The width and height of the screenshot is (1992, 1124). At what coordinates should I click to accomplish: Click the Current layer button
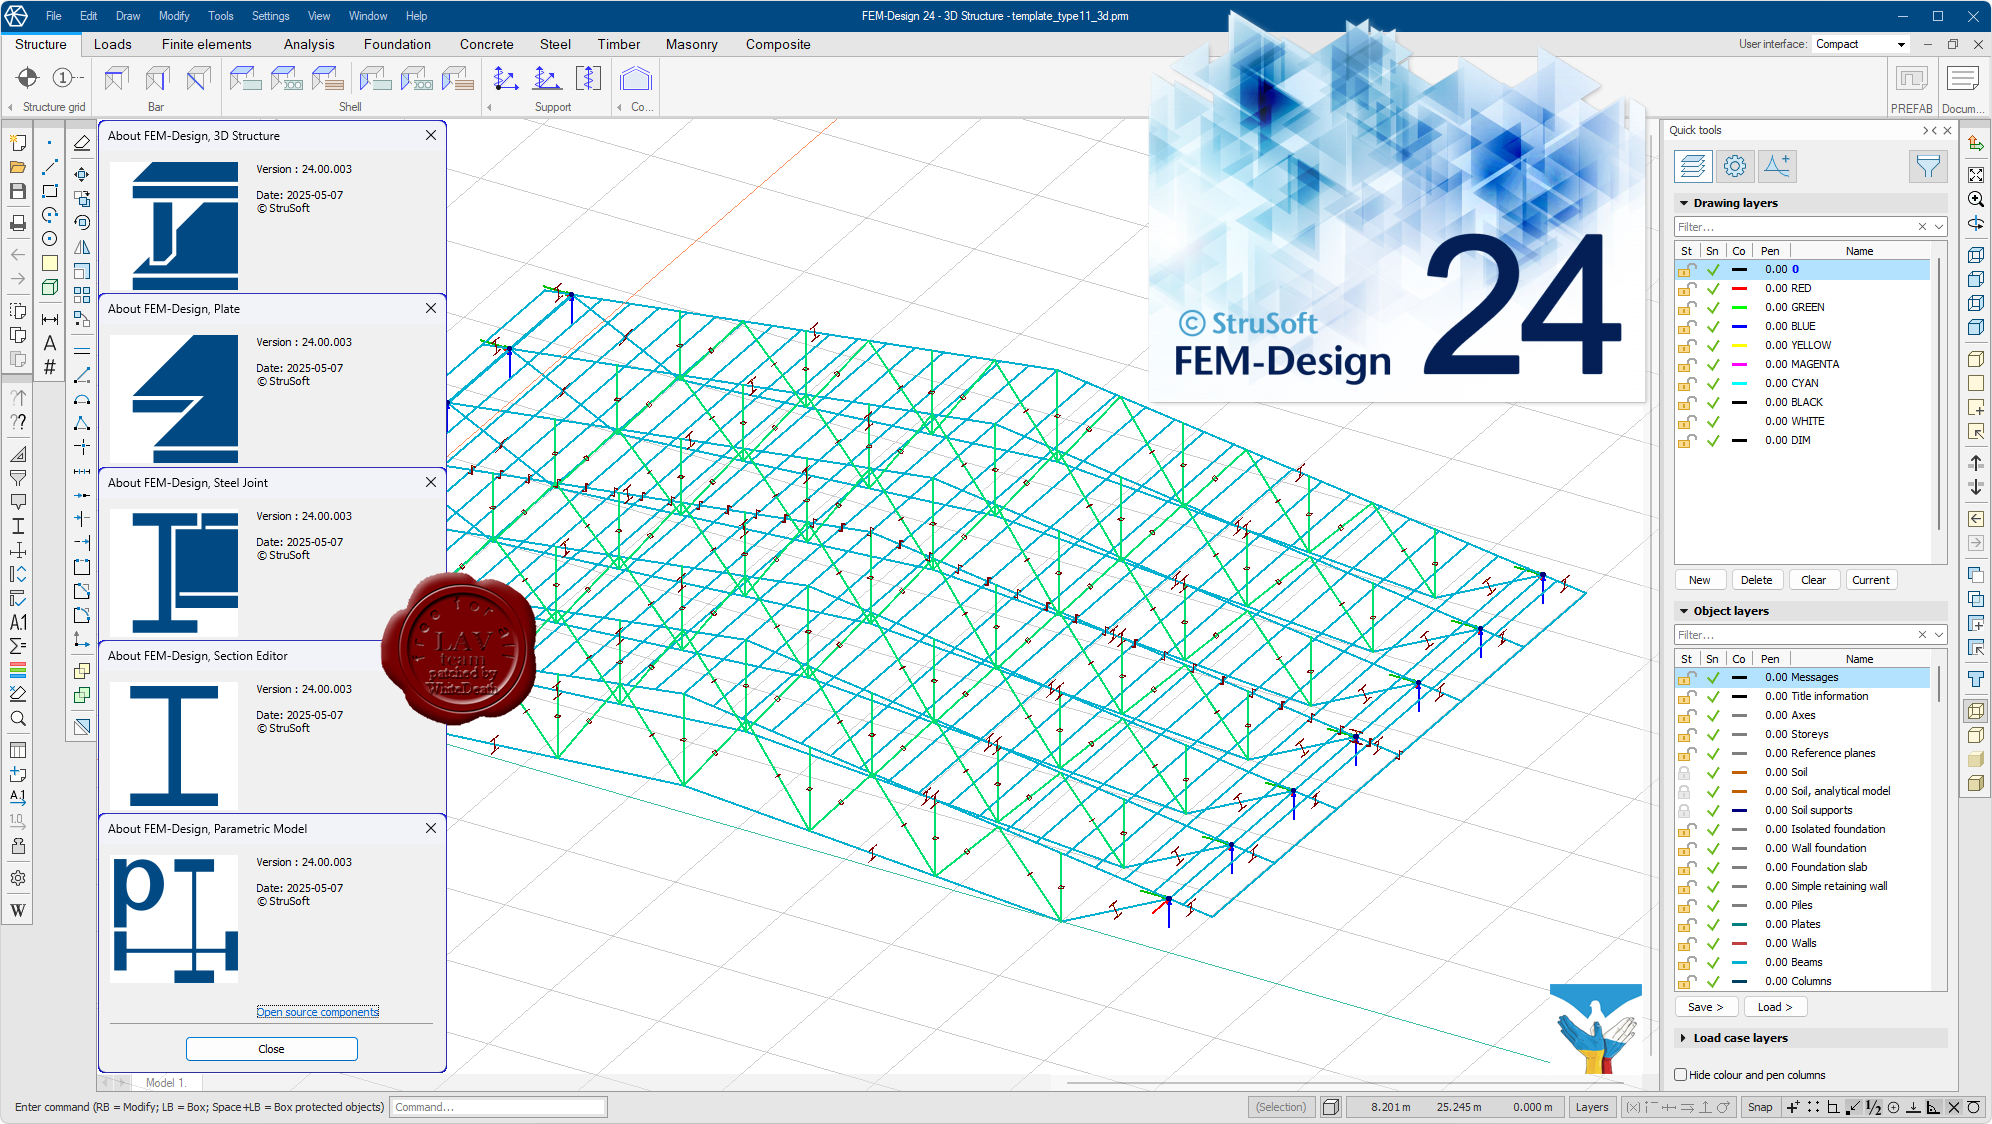(x=1870, y=580)
